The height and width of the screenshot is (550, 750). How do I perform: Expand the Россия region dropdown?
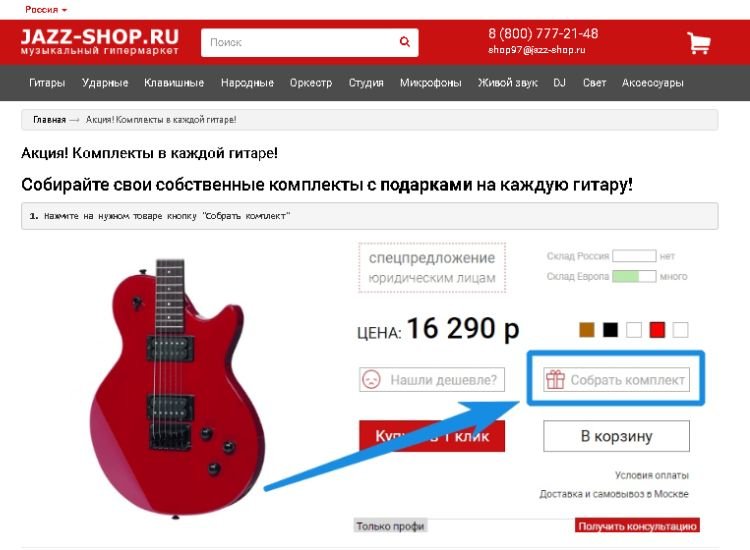[x=46, y=10]
